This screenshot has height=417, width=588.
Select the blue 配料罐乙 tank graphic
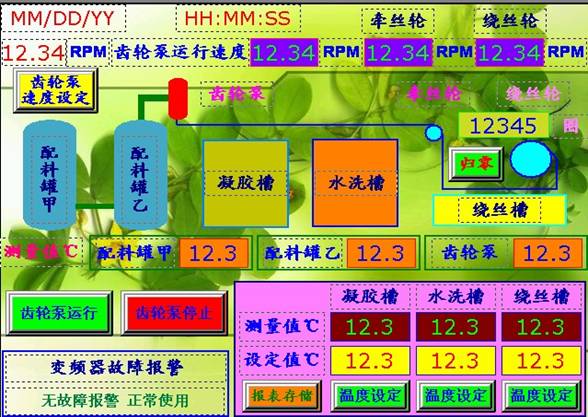click(141, 175)
